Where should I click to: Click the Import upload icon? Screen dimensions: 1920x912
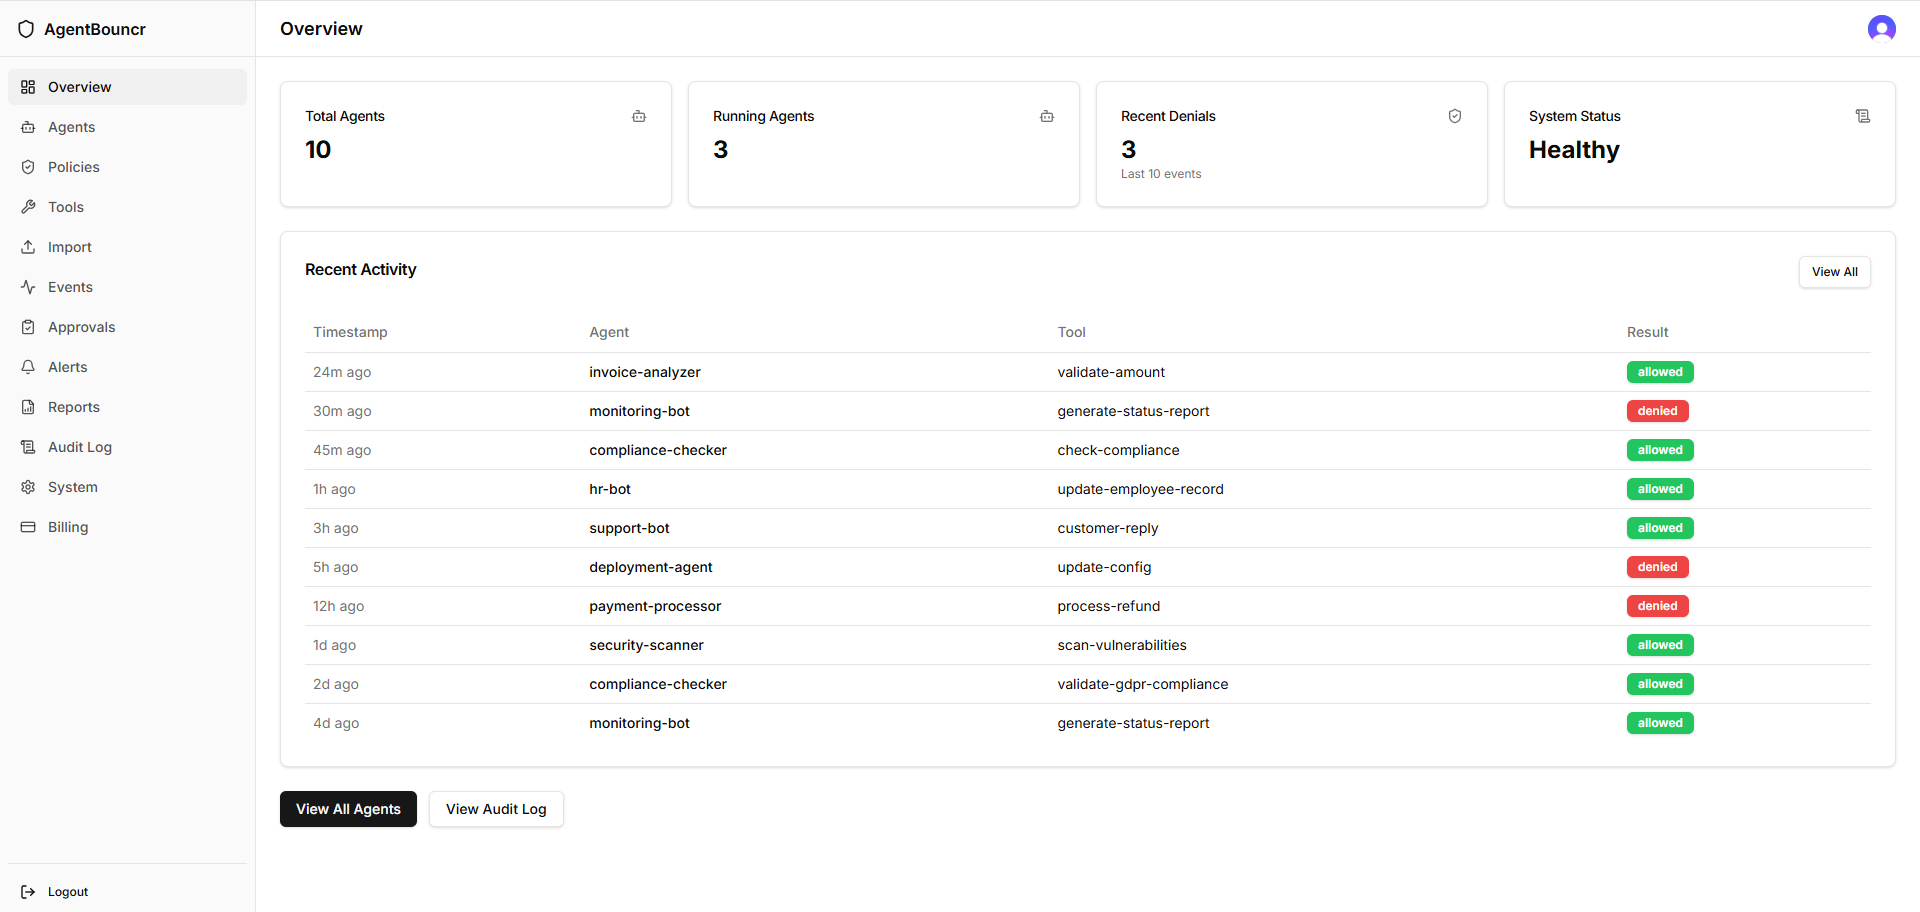point(28,247)
